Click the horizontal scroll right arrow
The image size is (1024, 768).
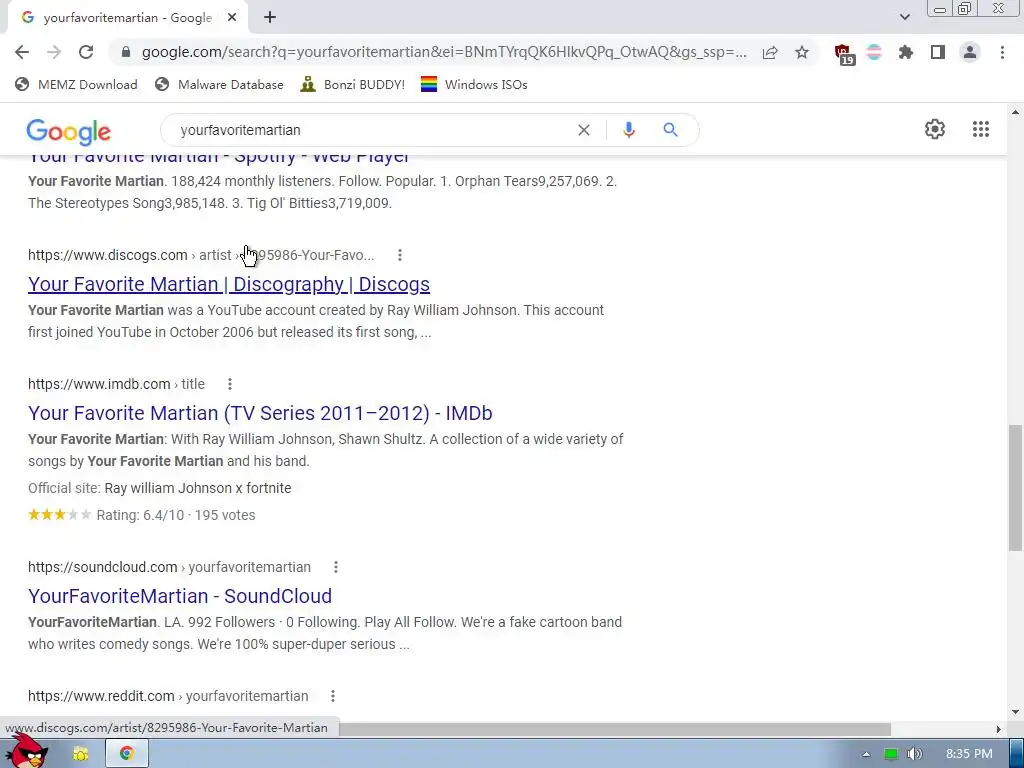point(998,729)
